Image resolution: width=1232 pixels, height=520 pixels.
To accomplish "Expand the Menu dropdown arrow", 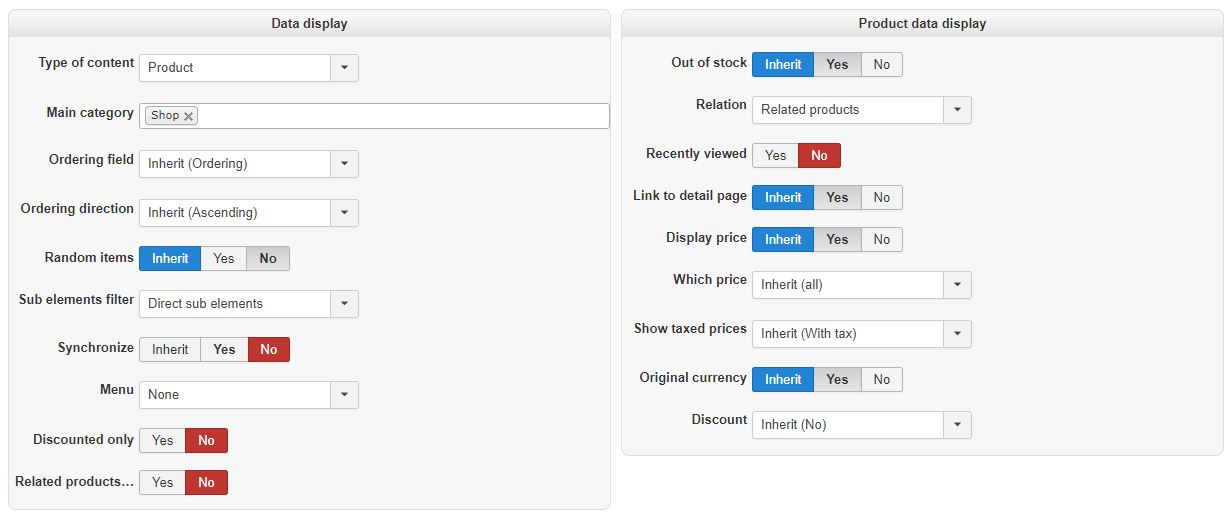I will point(344,395).
